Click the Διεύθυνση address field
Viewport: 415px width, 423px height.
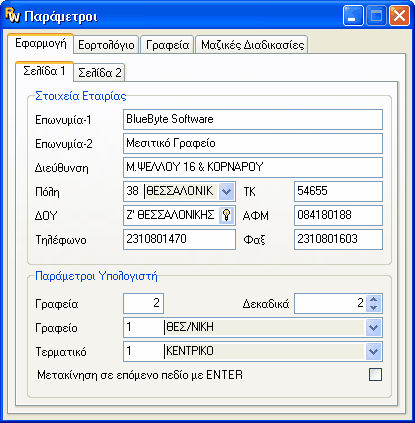click(x=253, y=167)
